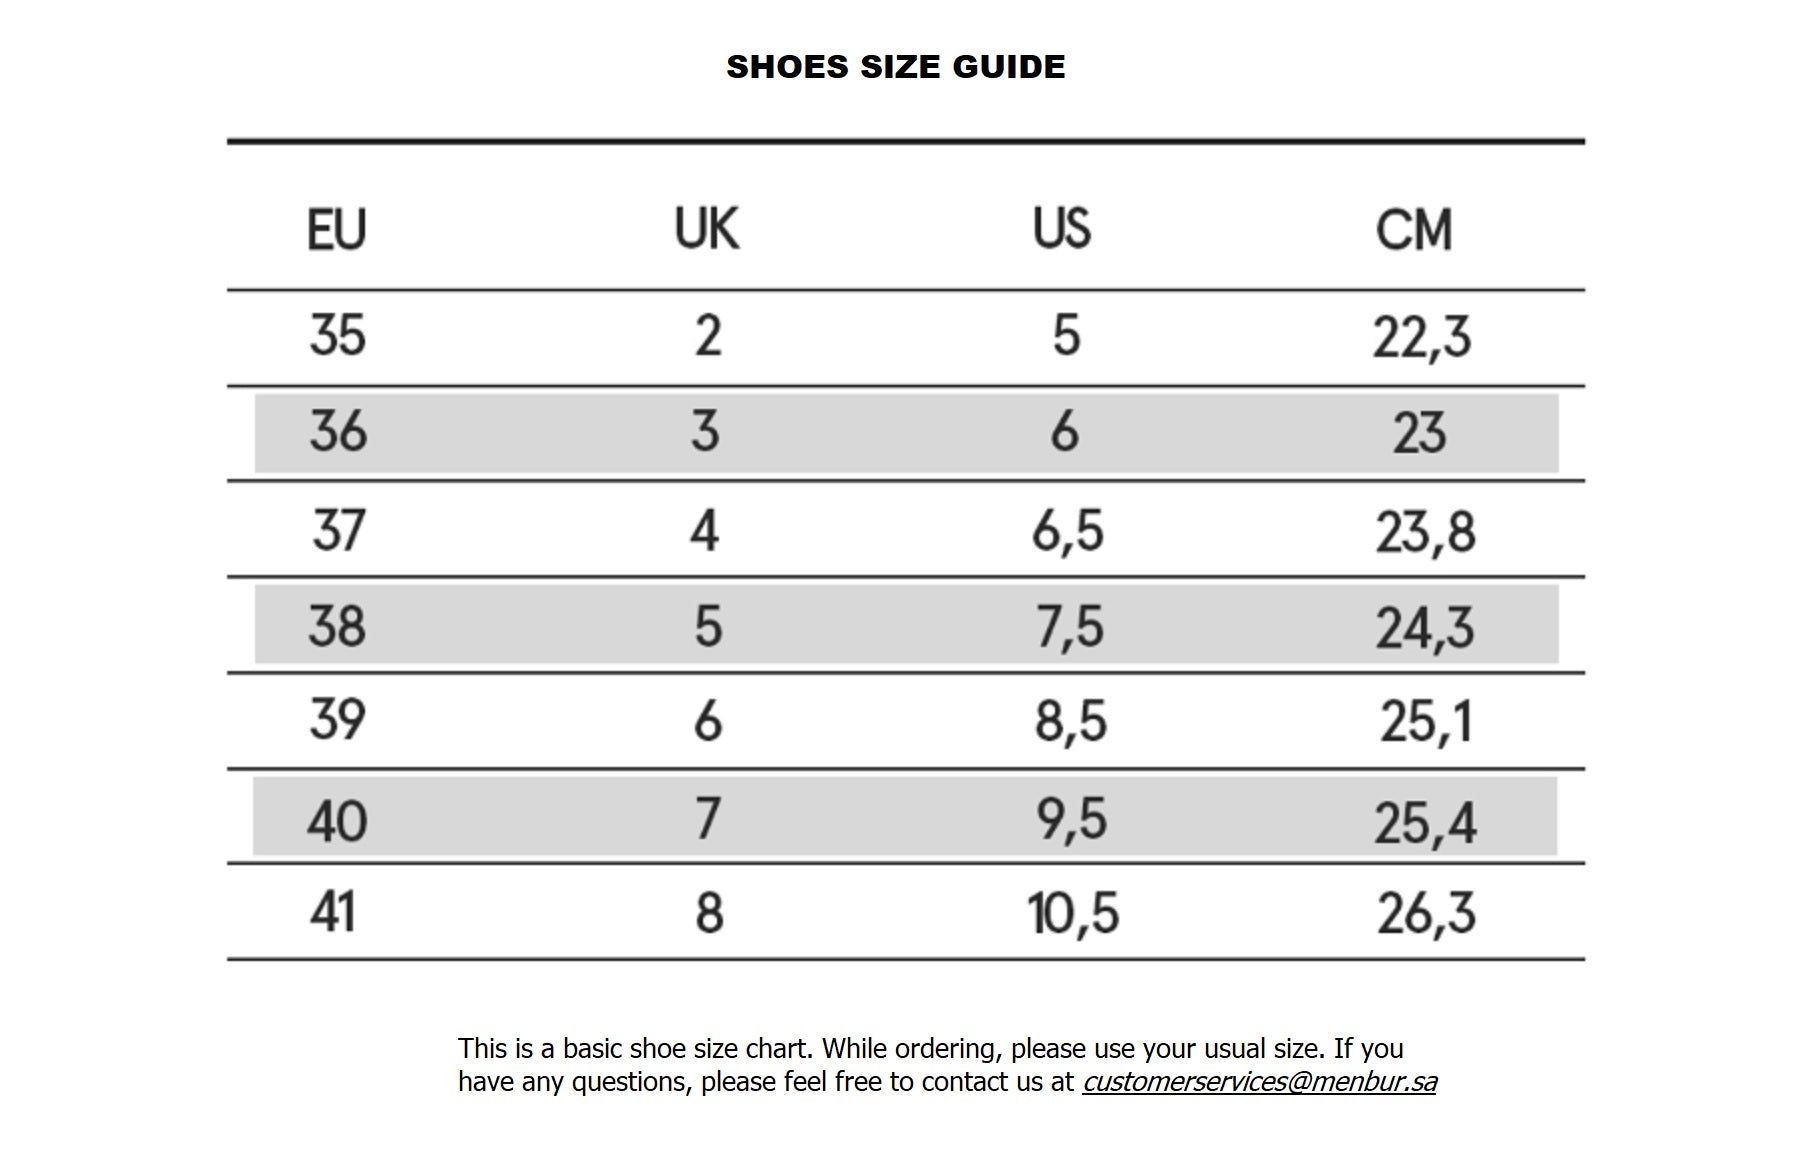The image size is (1798, 1161).
Task: Select the 24,3 centimeter value
Action: 1425,629
